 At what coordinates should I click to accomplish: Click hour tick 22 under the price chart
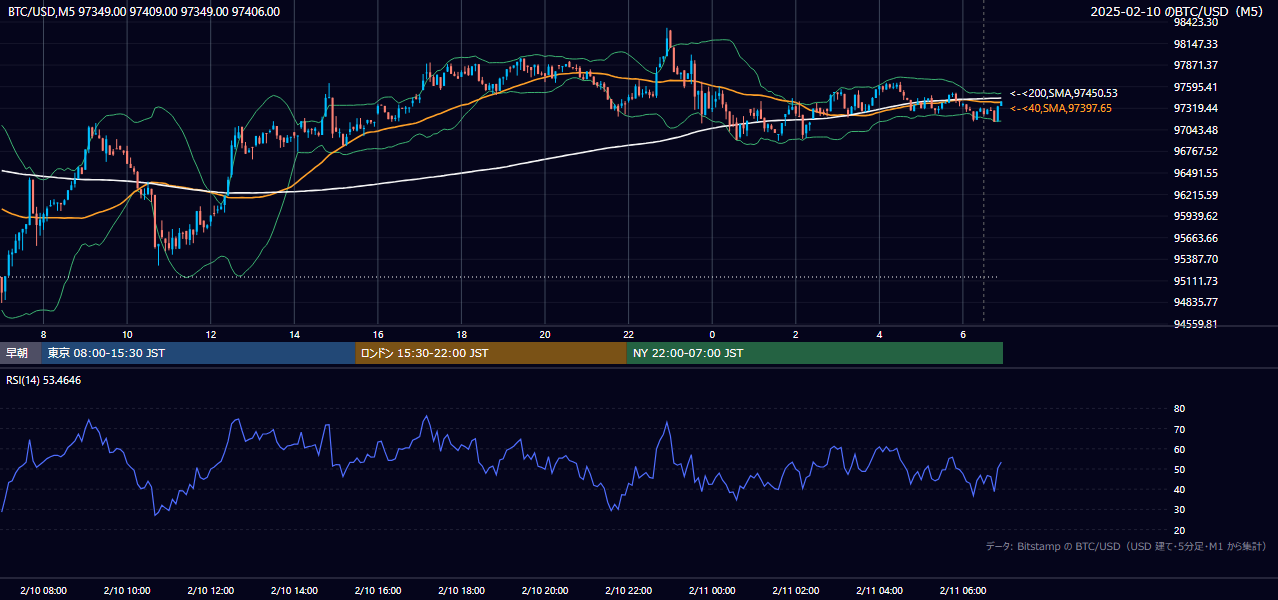click(x=628, y=334)
